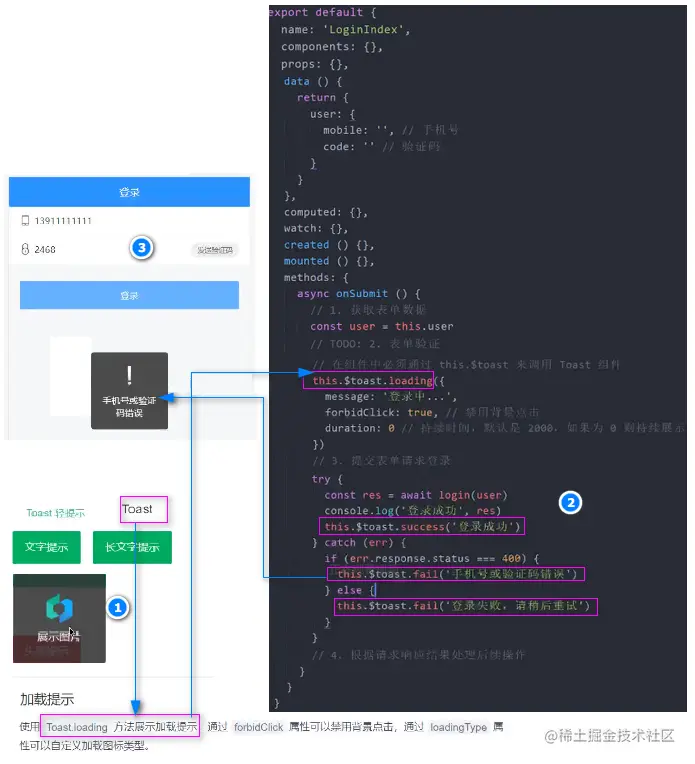Click the '} else {' code line
Image resolution: width=695 pixels, height=764 pixels.
(x=350, y=590)
